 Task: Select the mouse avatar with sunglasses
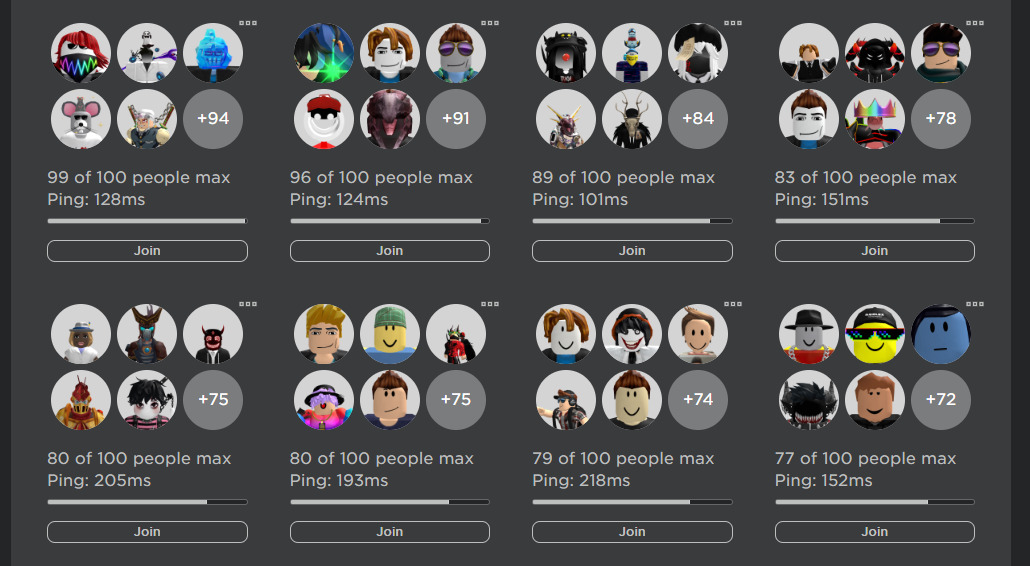[81, 119]
